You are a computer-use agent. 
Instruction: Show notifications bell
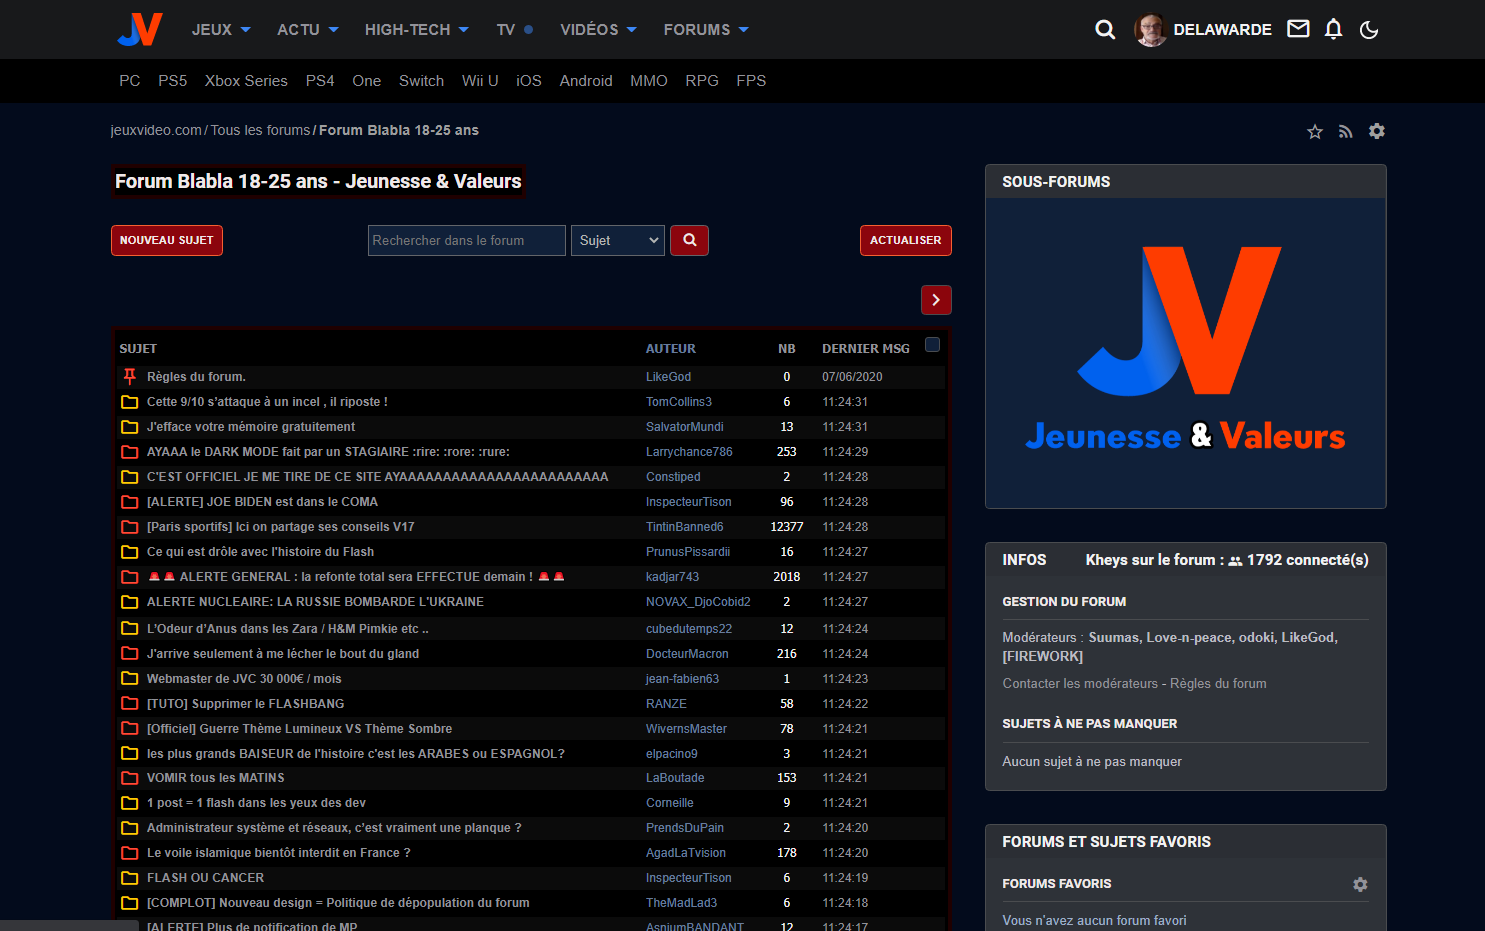click(1333, 30)
